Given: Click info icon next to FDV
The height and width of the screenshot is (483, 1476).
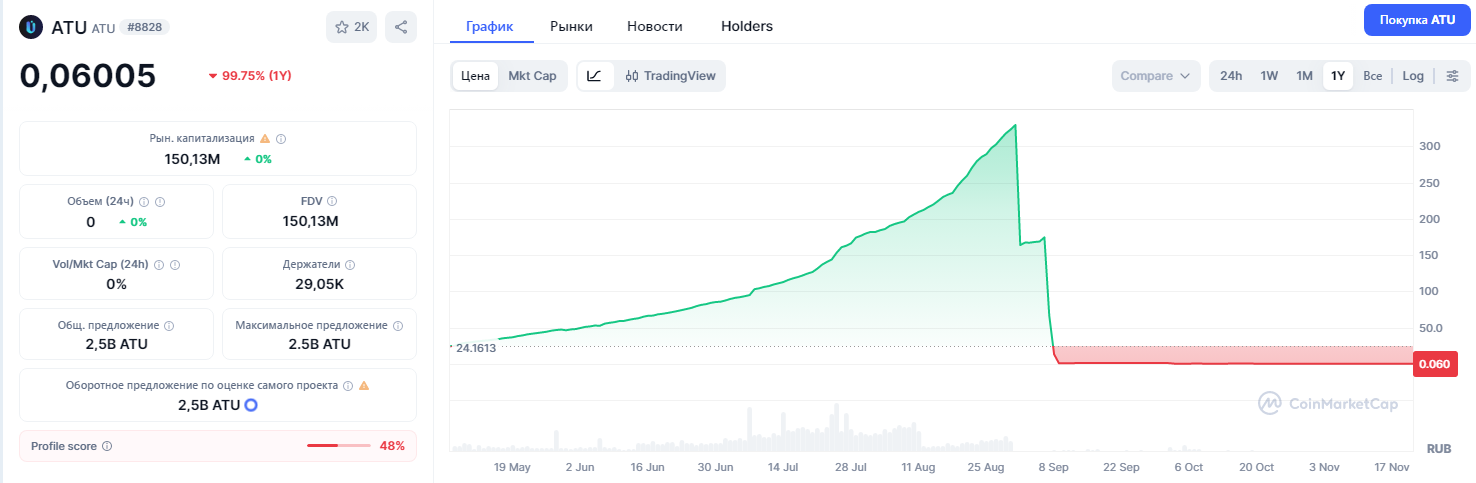Looking at the screenshot, I should (332, 201).
